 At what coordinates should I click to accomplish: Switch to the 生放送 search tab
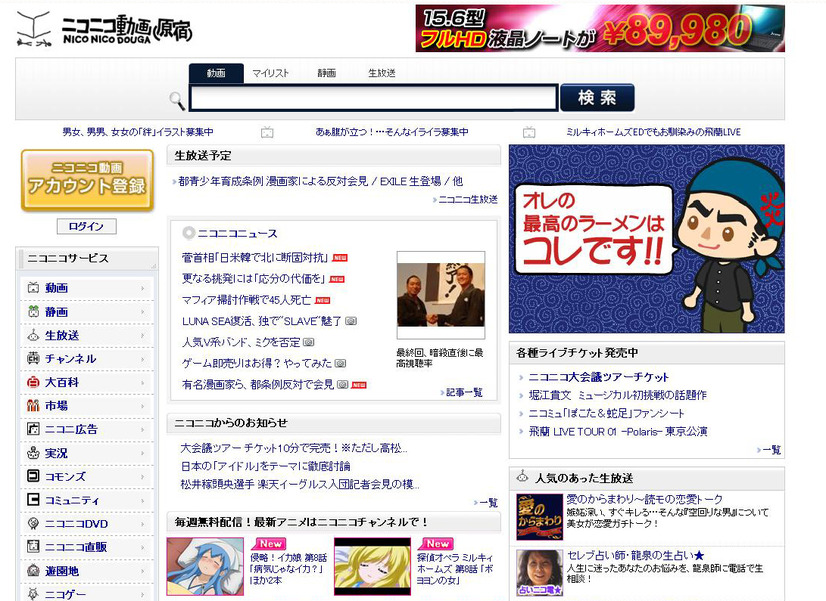381,73
